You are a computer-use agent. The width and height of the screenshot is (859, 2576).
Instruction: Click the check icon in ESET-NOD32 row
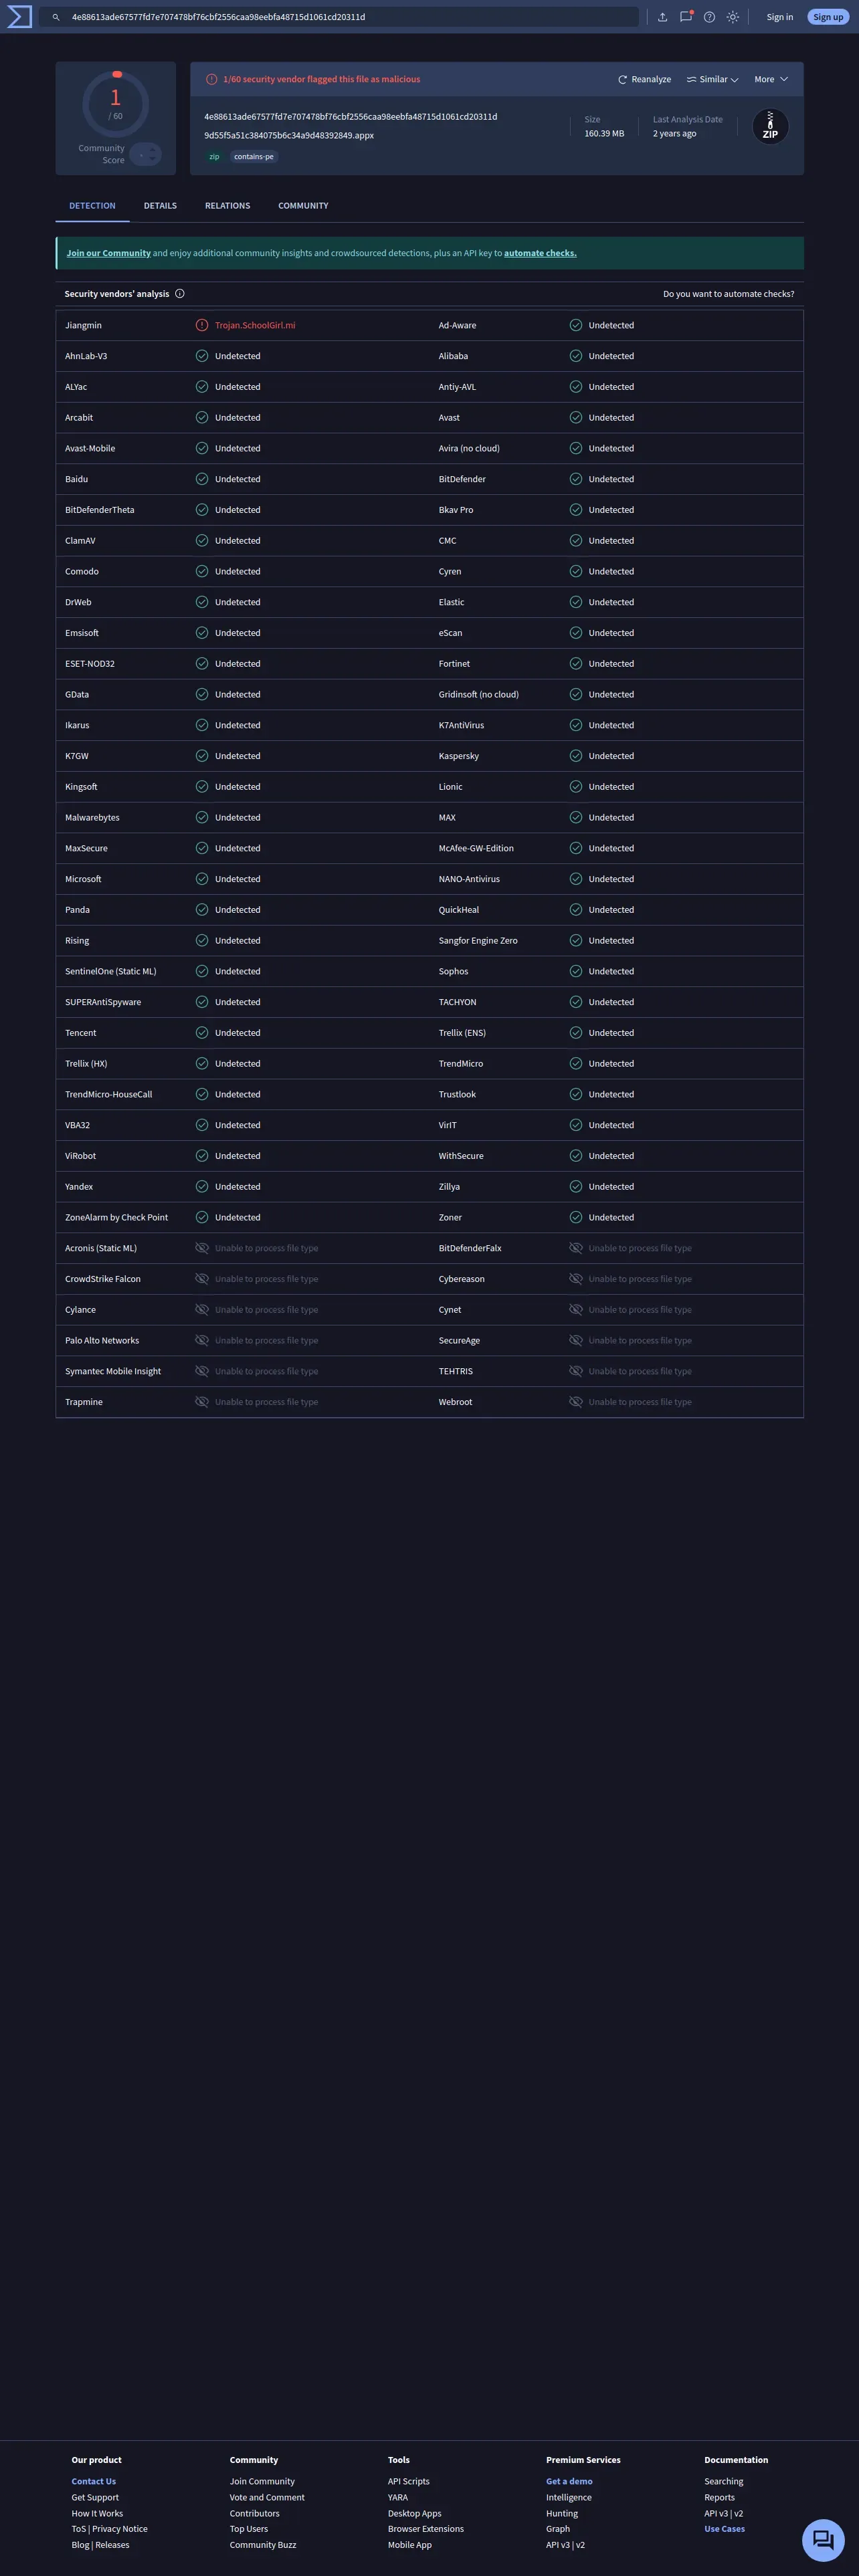(202, 664)
